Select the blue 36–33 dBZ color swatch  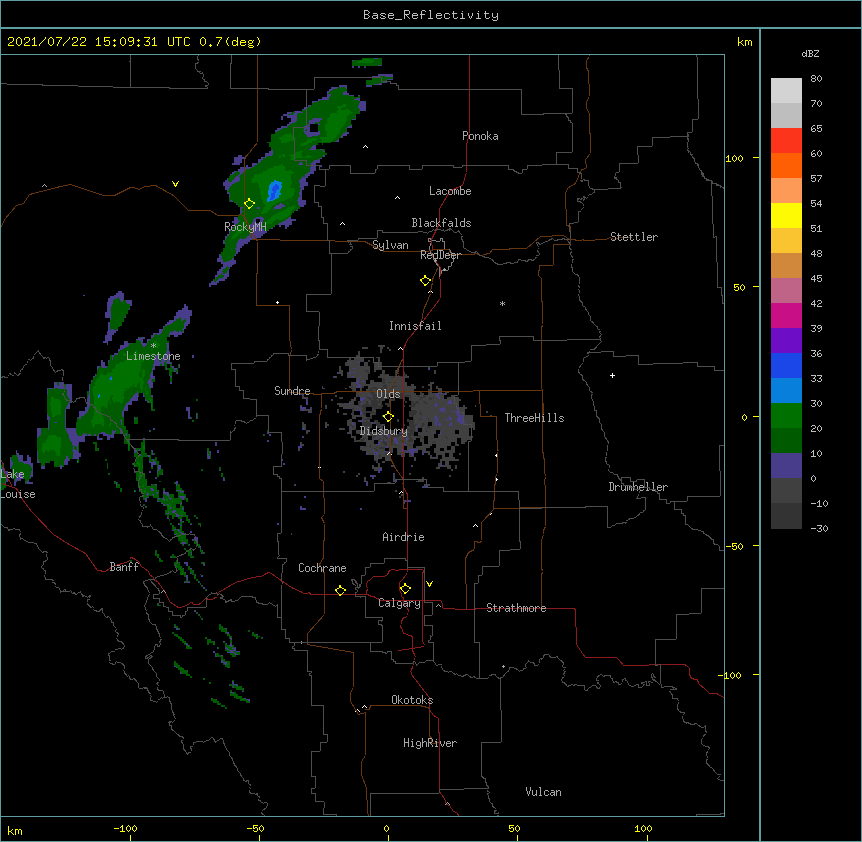tap(786, 365)
